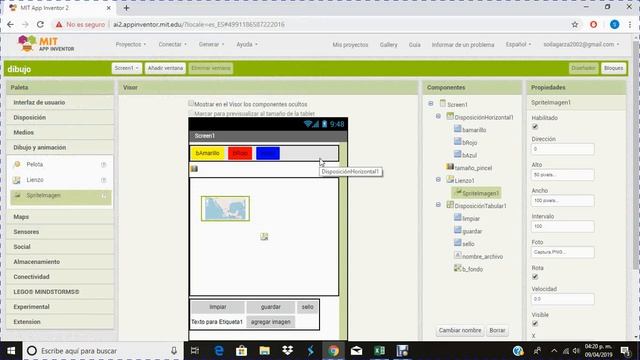The height and width of the screenshot is (360, 640).
Task: Select the blue button in viewer
Action: point(268,153)
